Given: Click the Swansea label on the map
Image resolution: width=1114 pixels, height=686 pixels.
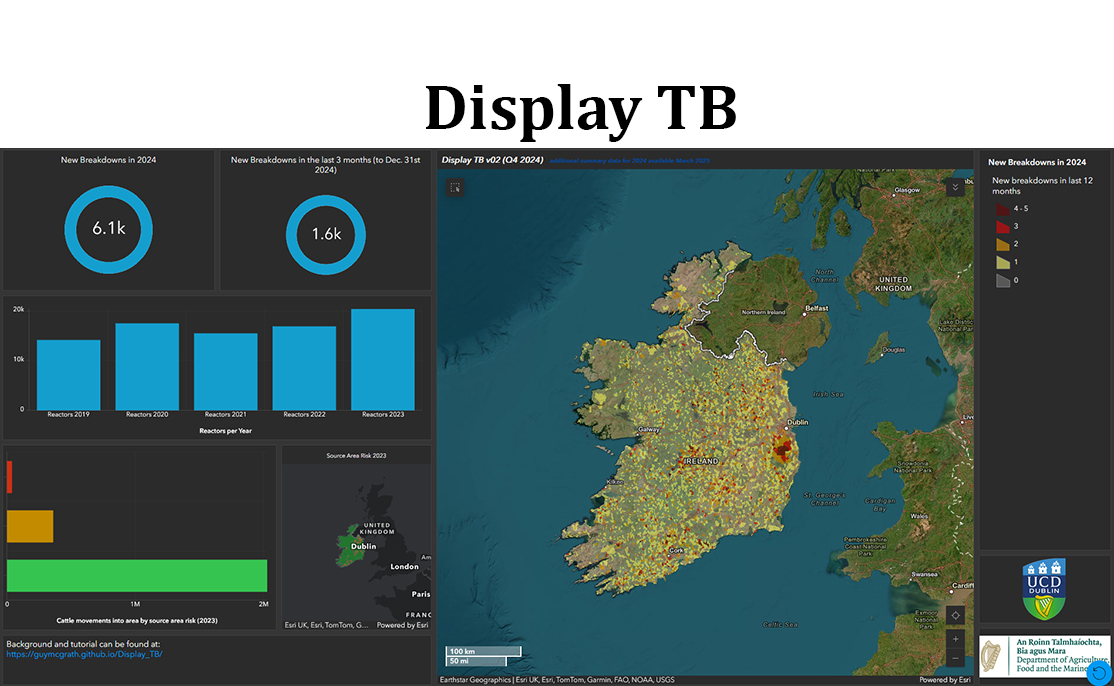Looking at the screenshot, I should click(924, 575).
